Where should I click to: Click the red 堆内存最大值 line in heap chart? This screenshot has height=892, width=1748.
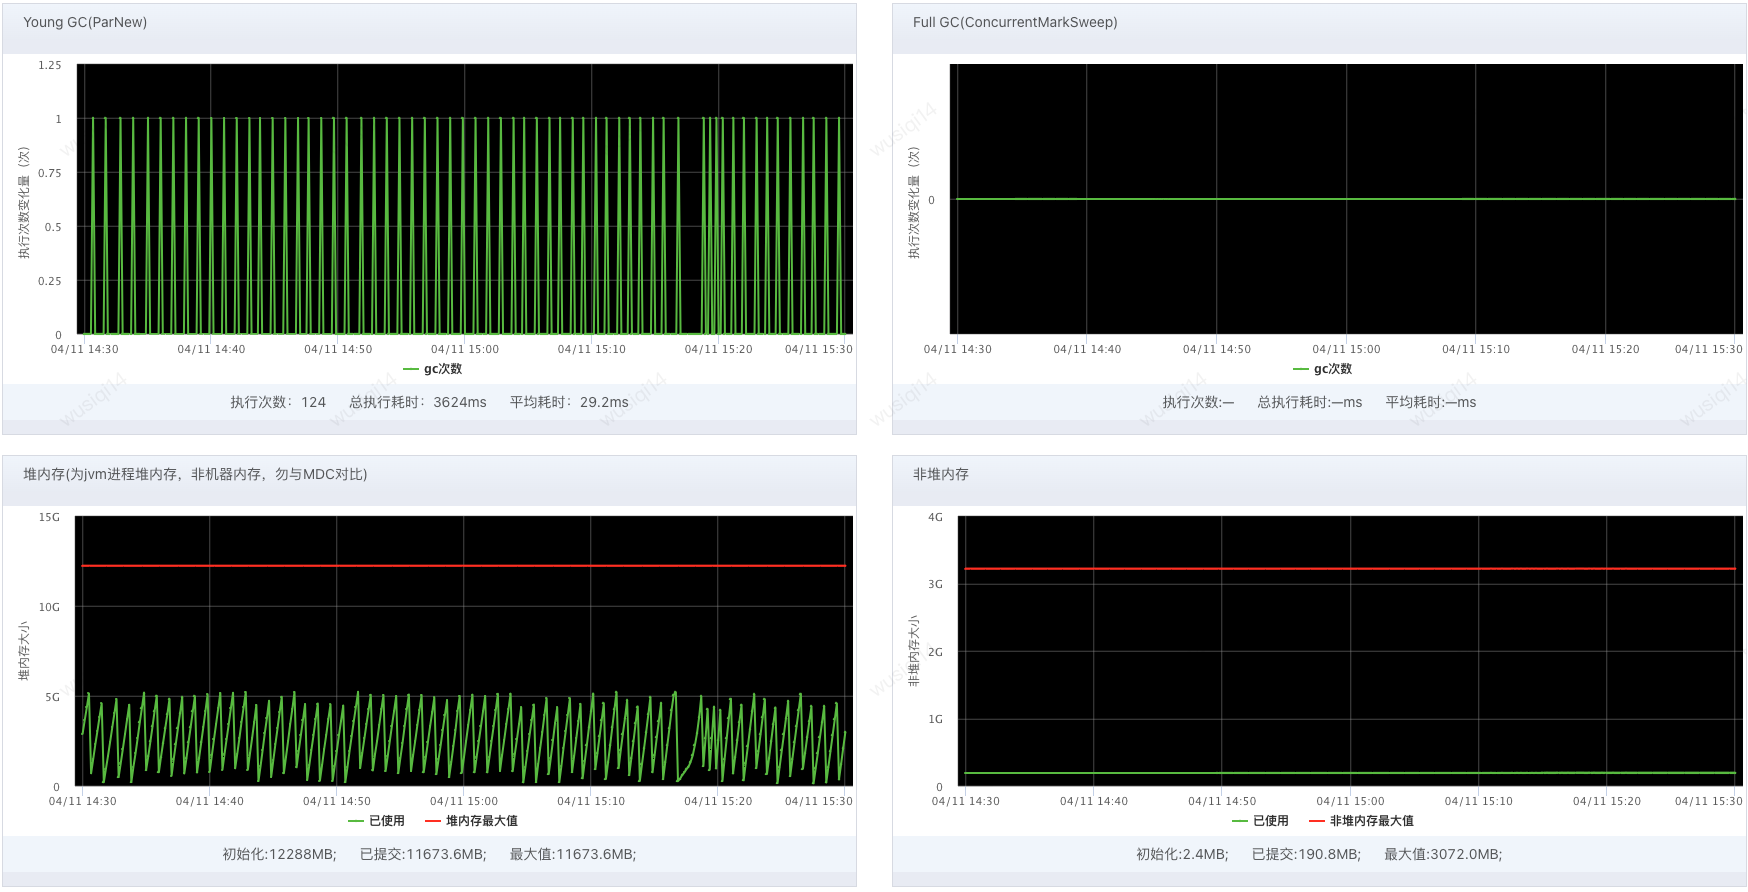point(464,566)
